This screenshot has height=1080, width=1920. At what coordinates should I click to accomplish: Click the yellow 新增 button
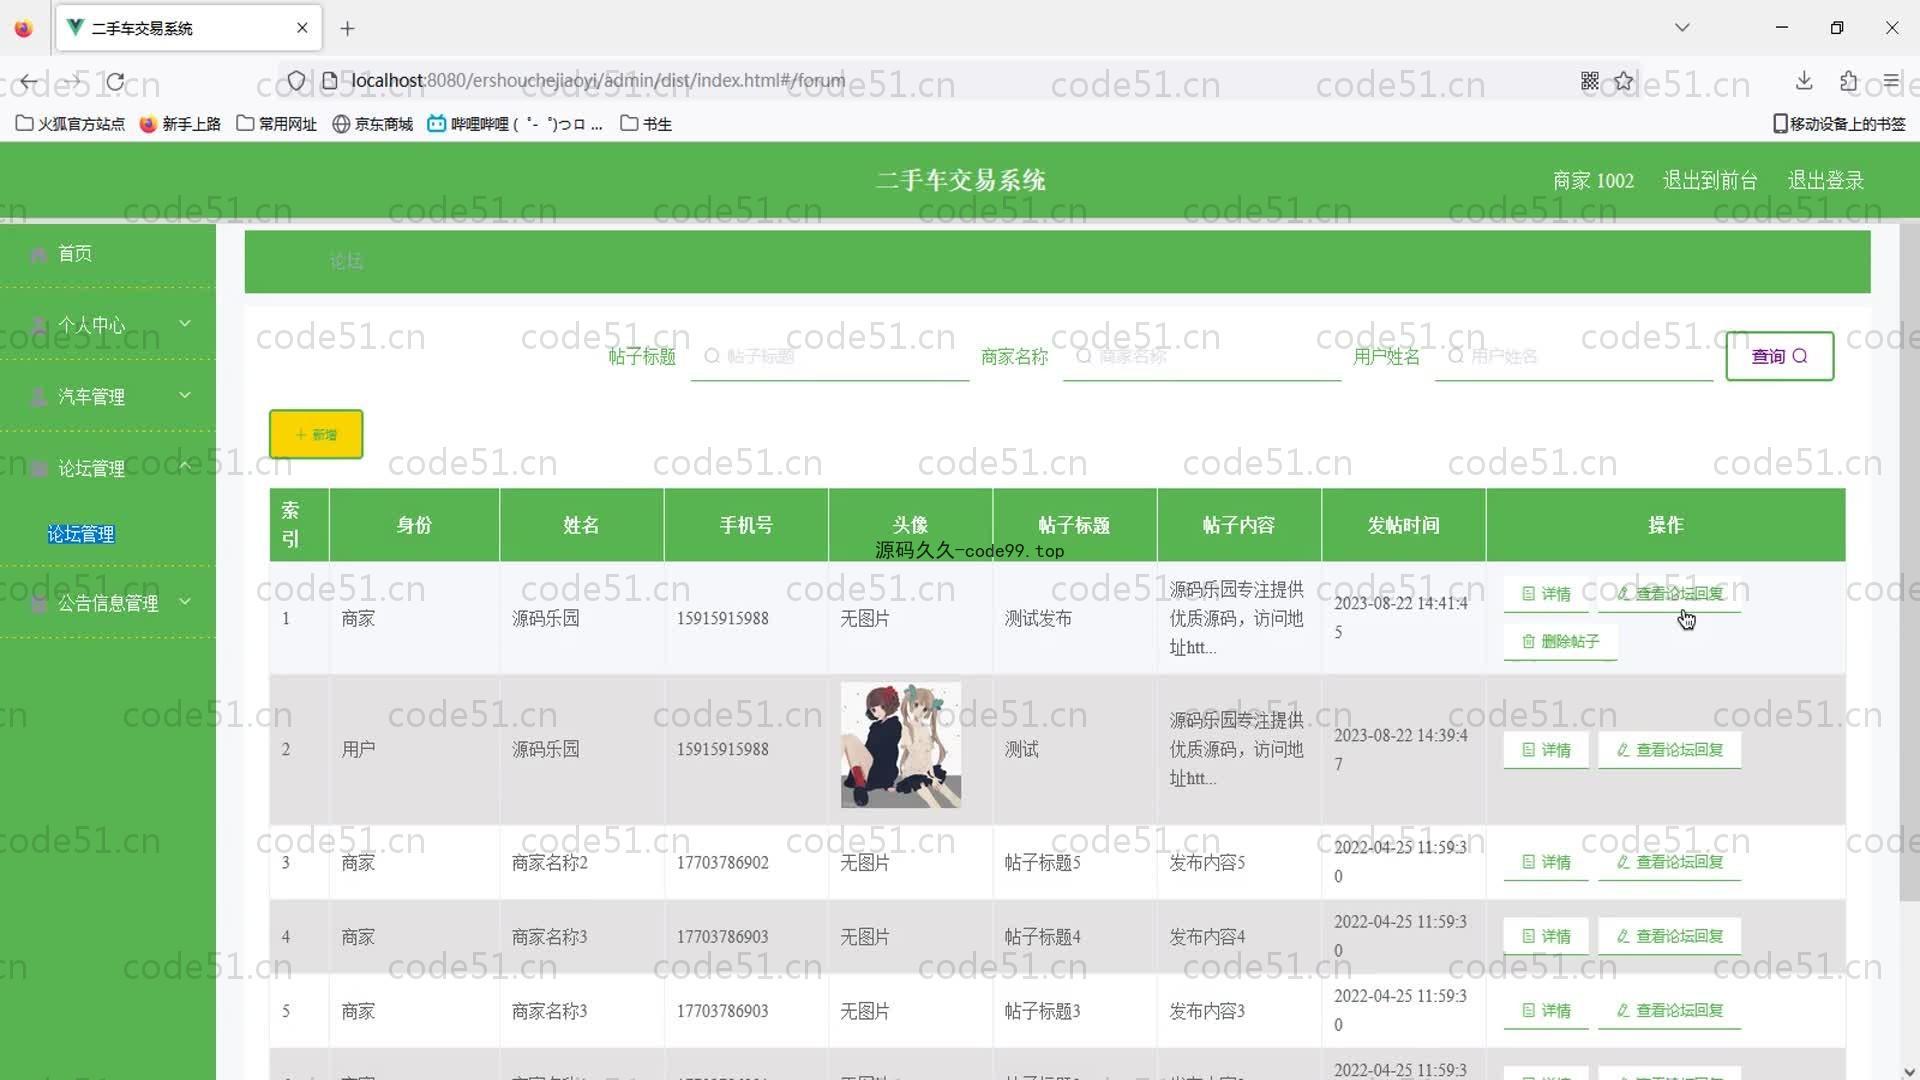316,435
